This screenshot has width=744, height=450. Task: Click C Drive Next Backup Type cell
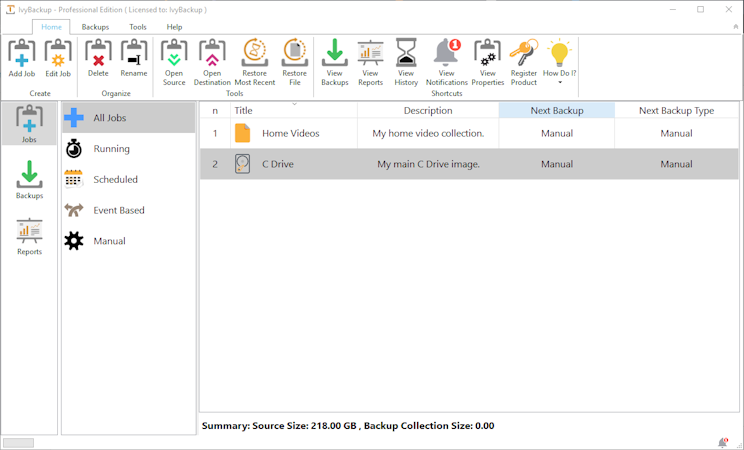point(676,164)
